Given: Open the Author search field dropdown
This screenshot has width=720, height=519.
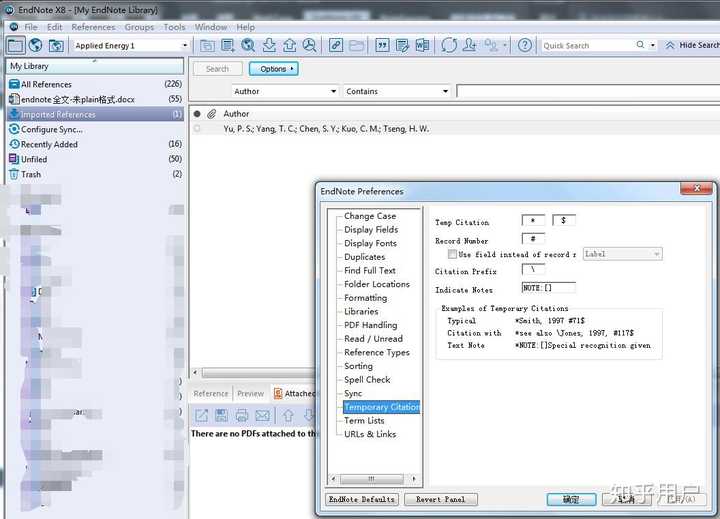Looking at the screenshot, I should point(333,91).
